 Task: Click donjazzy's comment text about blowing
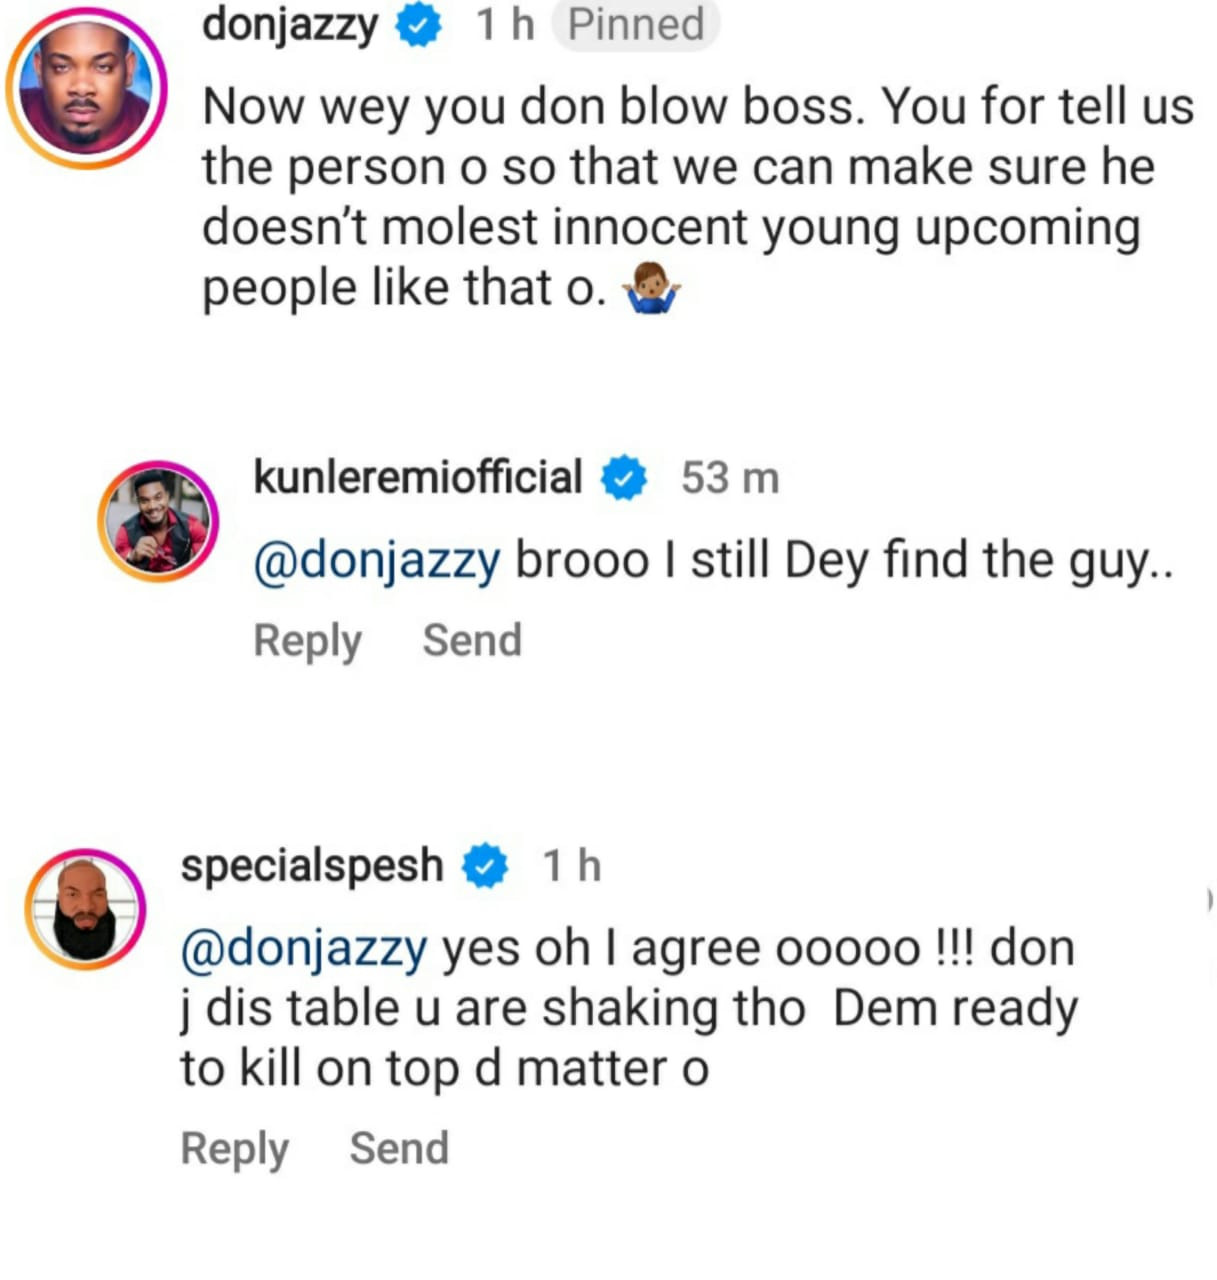[x=698, y=197]
